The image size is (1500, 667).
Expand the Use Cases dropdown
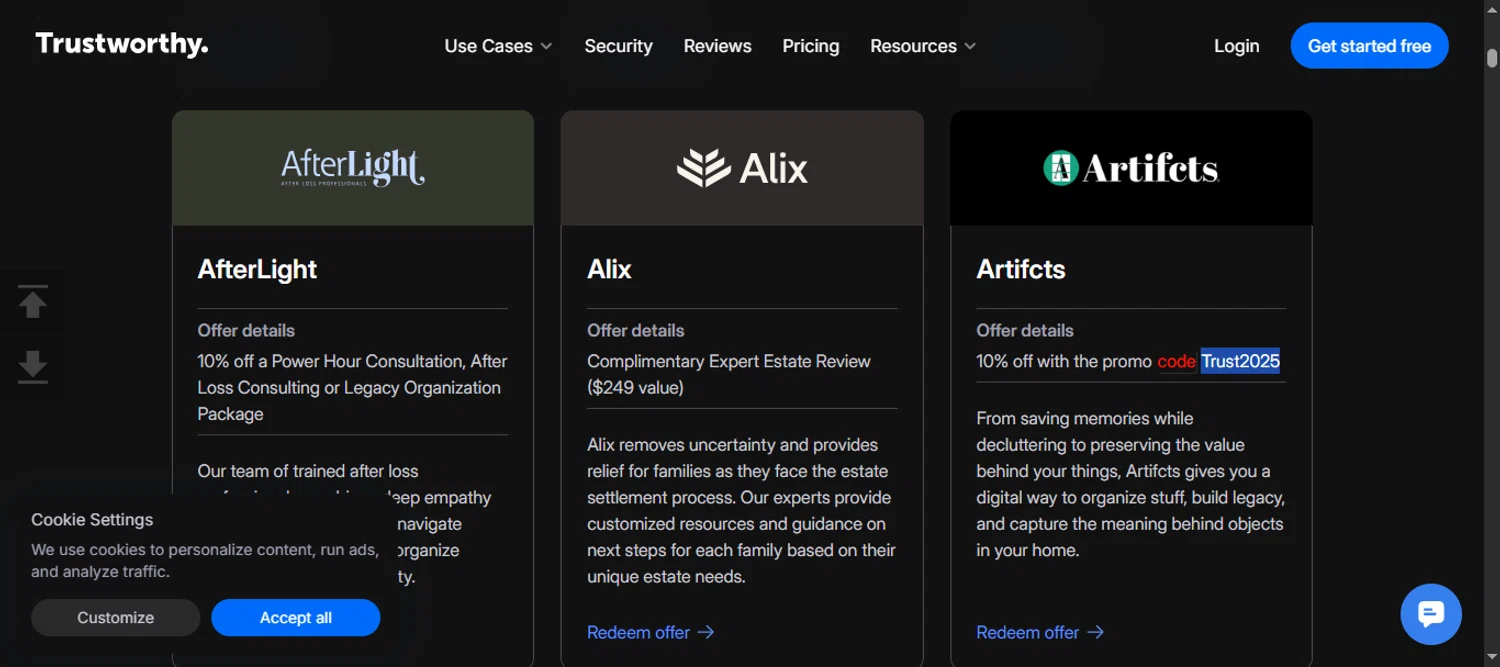click(x=498, y=46)
